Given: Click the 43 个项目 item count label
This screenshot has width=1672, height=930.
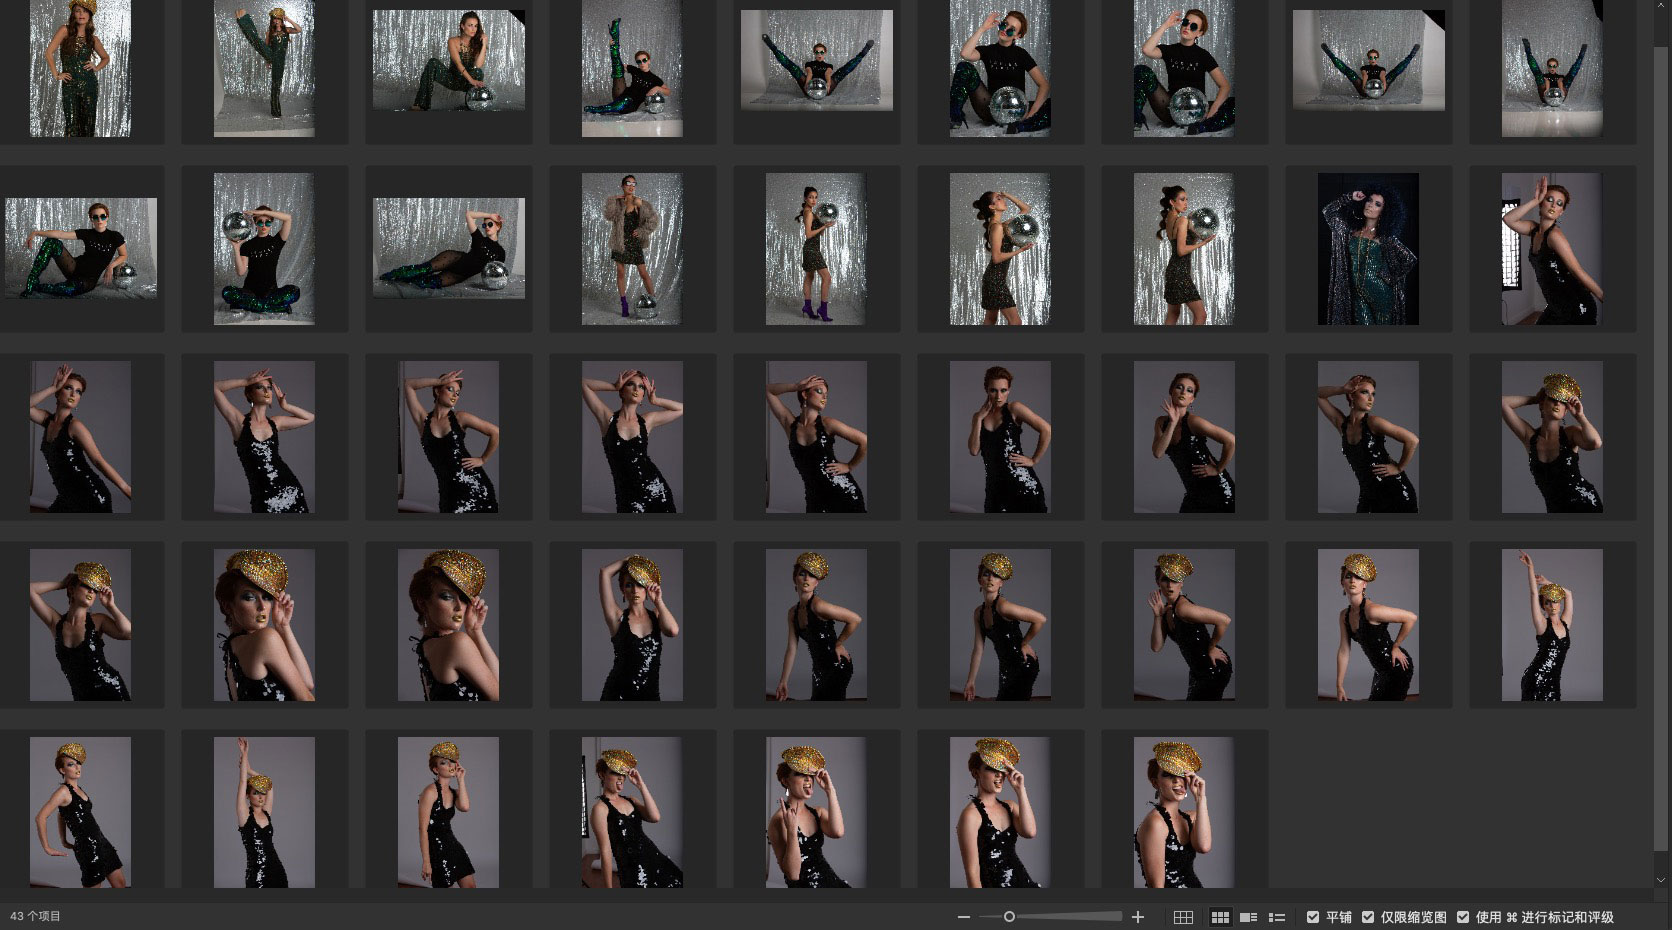Looking at the screenshot, I should tap(36, 916).
